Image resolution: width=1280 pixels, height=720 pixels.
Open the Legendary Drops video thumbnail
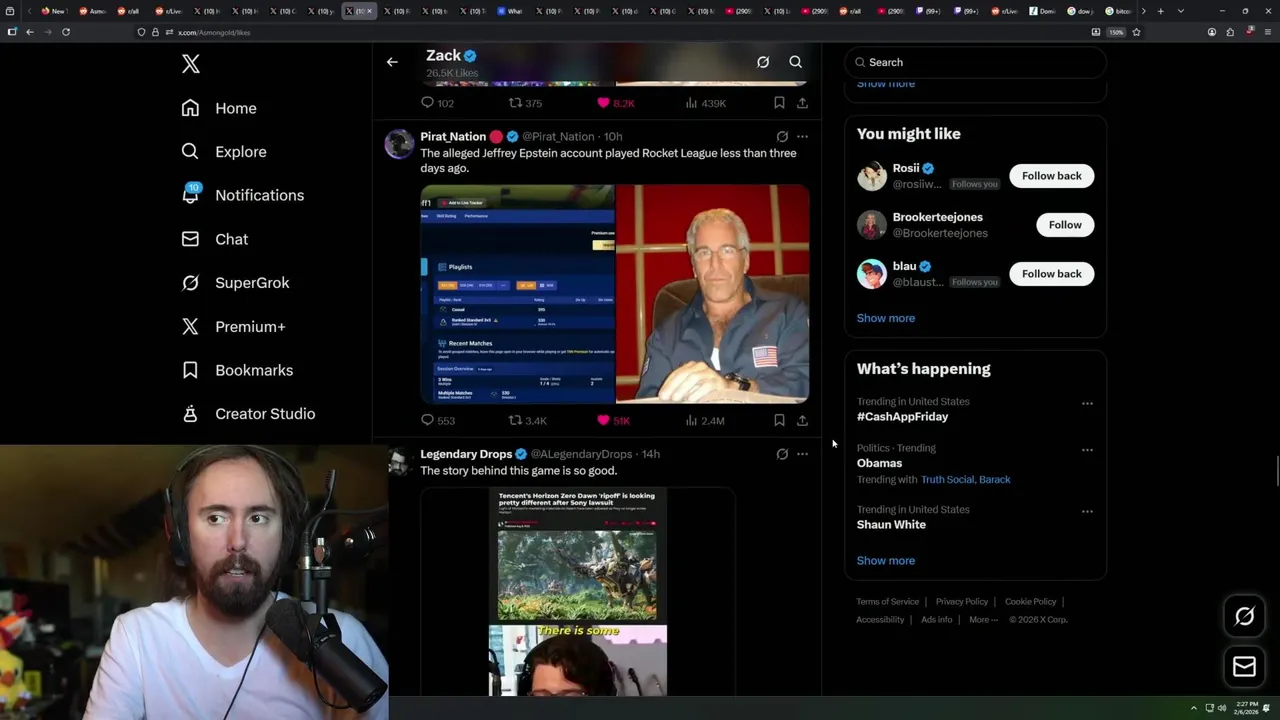tap(578, 592)
